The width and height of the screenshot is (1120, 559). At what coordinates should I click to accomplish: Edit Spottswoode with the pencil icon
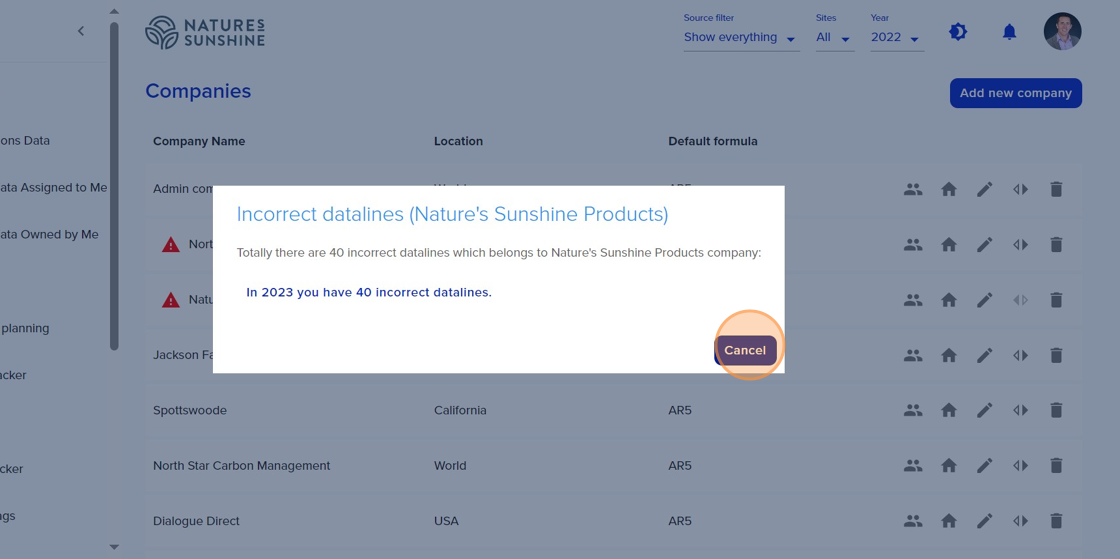pos(985,411)
